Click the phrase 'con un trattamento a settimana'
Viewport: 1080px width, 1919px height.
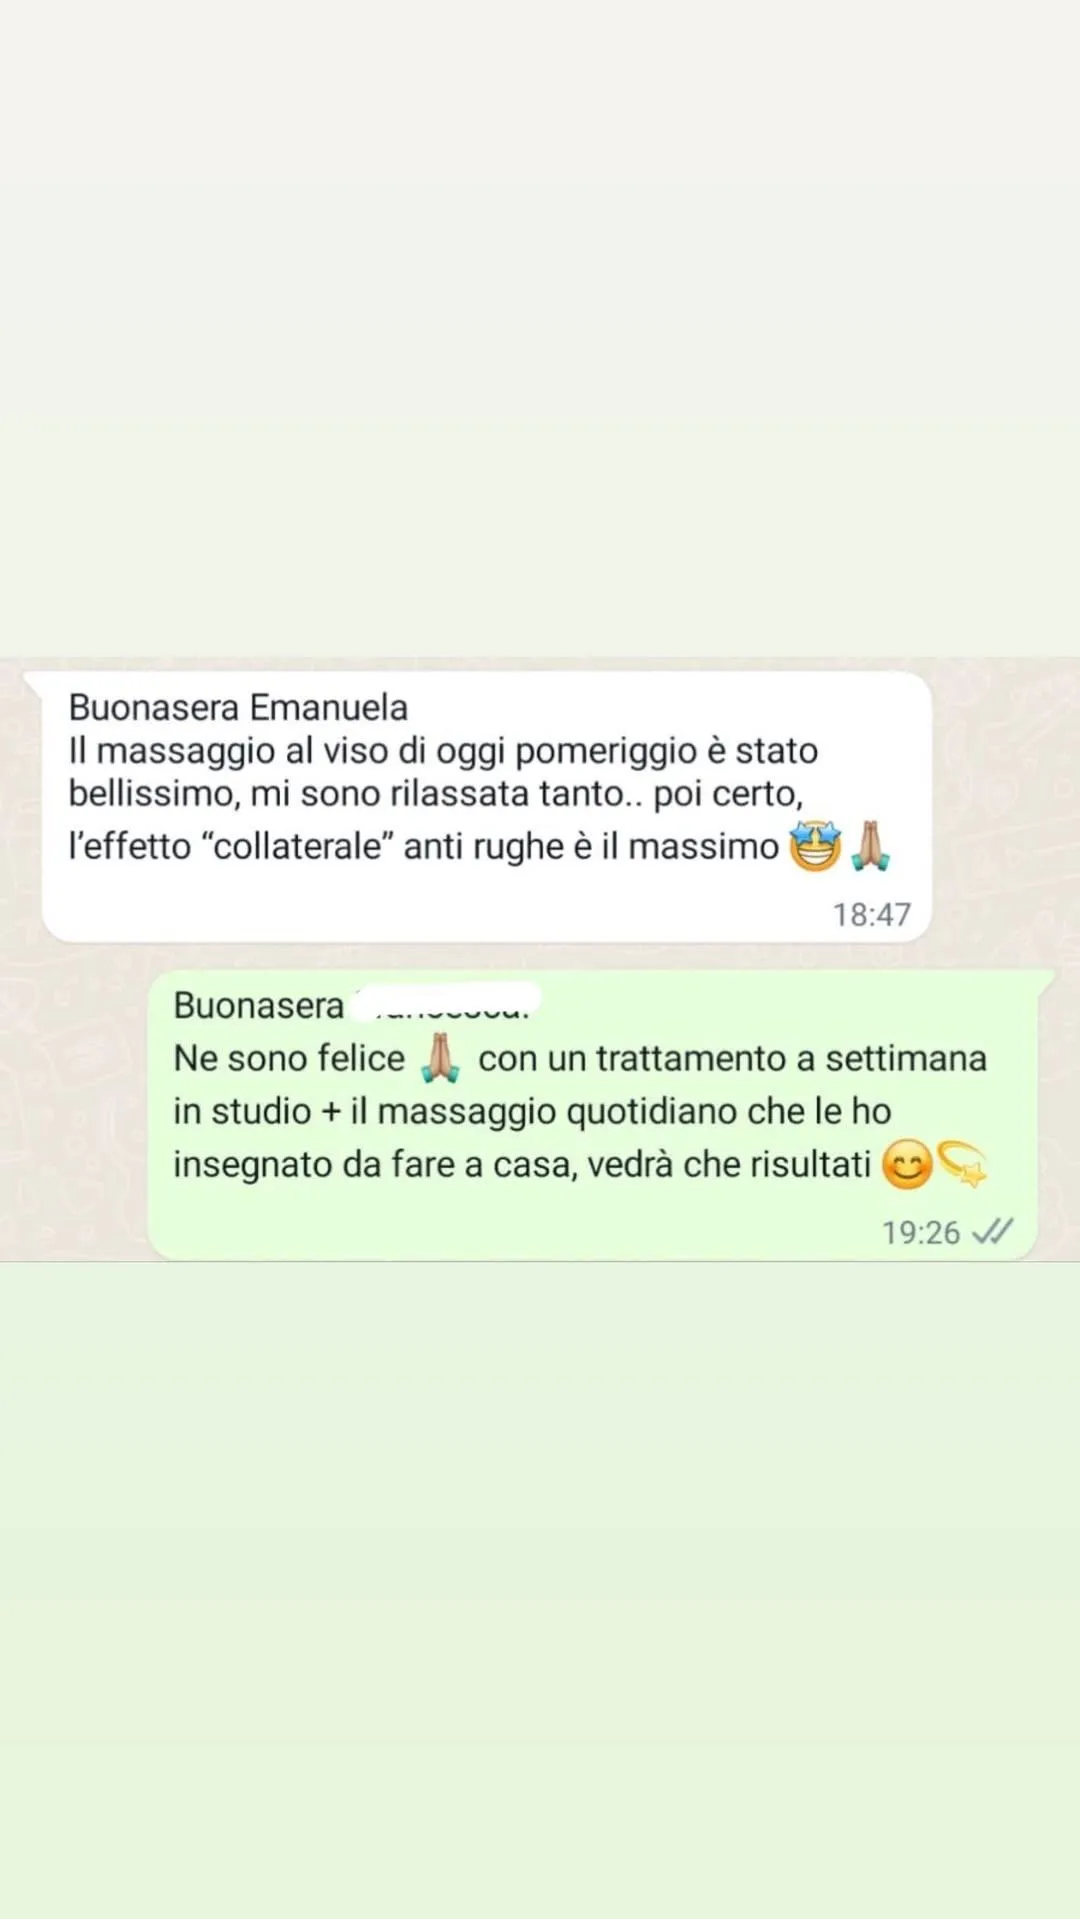click(x=732, y=1058)
